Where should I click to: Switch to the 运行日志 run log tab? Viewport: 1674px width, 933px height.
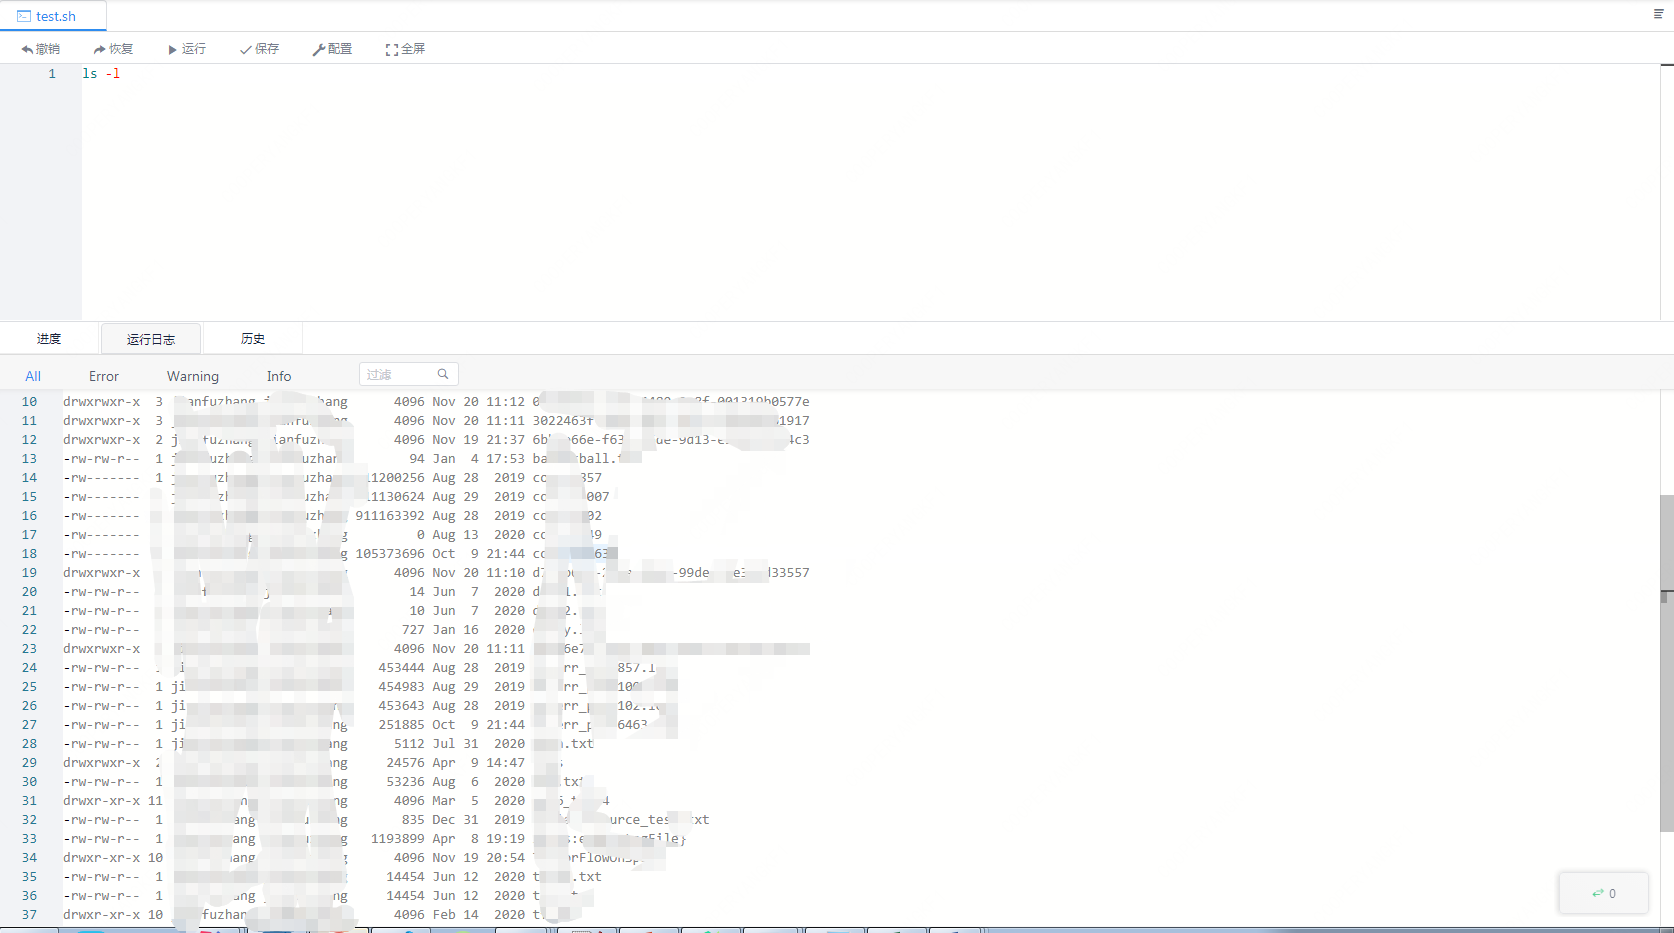pyautogui.click(x=151, y=339)
